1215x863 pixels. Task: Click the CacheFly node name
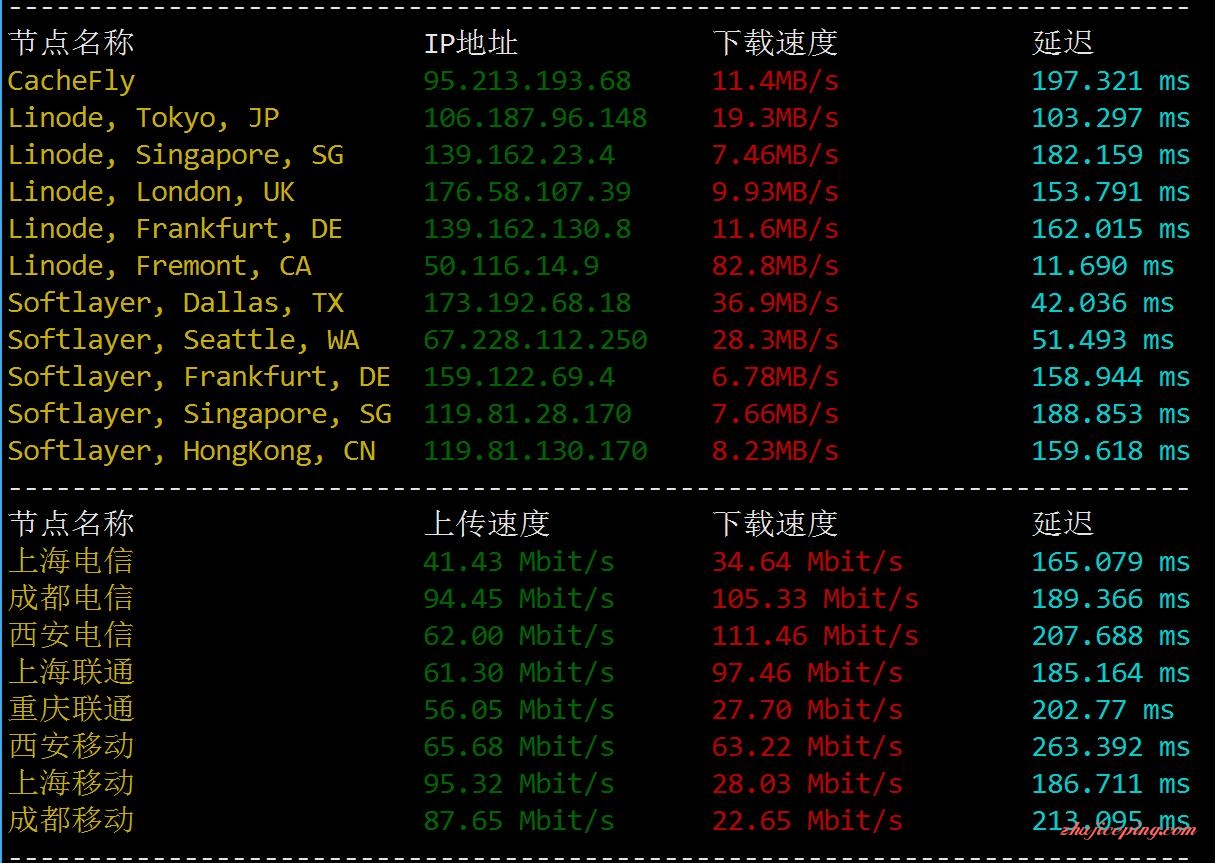tap(71, 81)
